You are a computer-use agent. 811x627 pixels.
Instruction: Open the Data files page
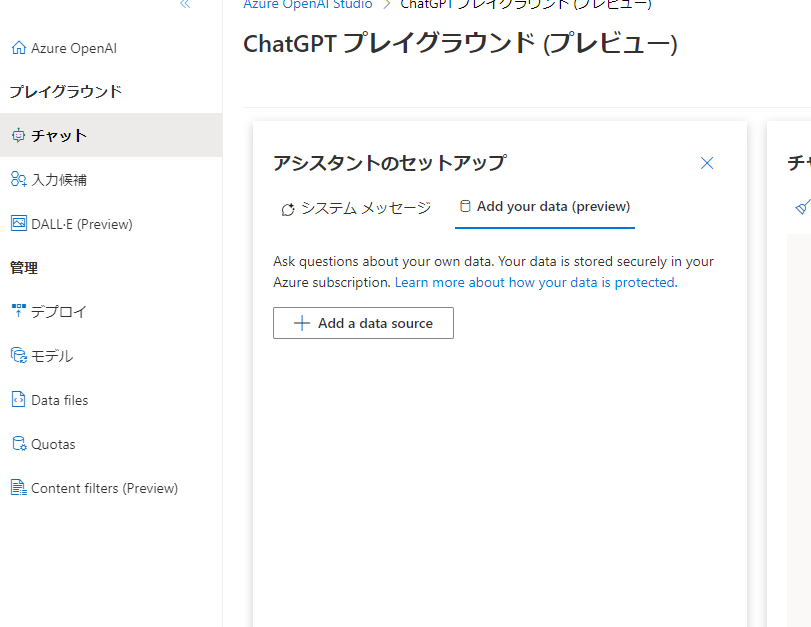click(x=59, y=400)
